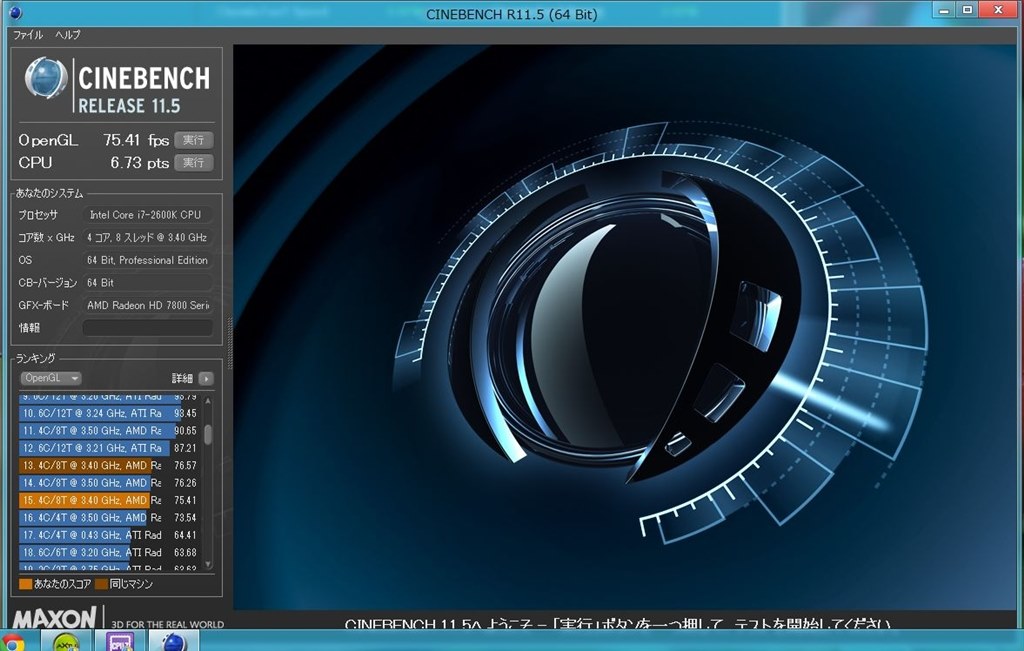
Task: Click the ranking list scrollbar thumb
Action: tap(208, 434)
